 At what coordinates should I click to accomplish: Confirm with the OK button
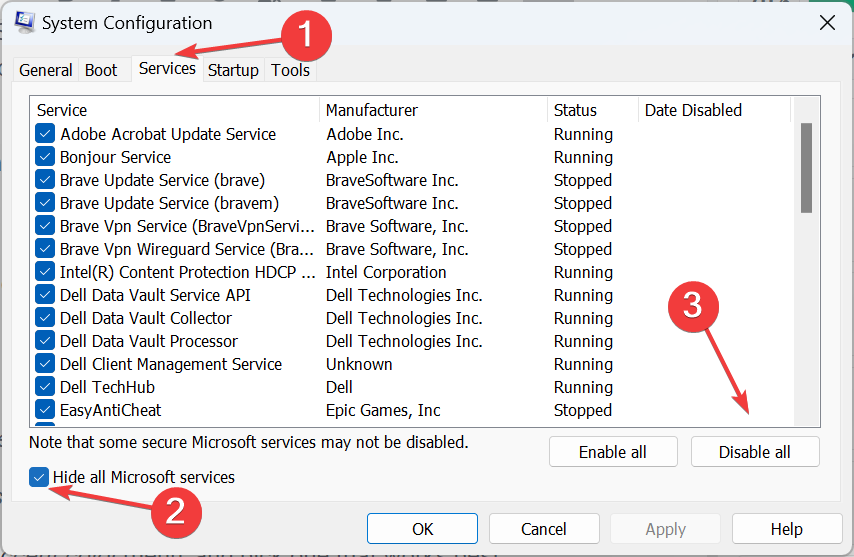422,529
